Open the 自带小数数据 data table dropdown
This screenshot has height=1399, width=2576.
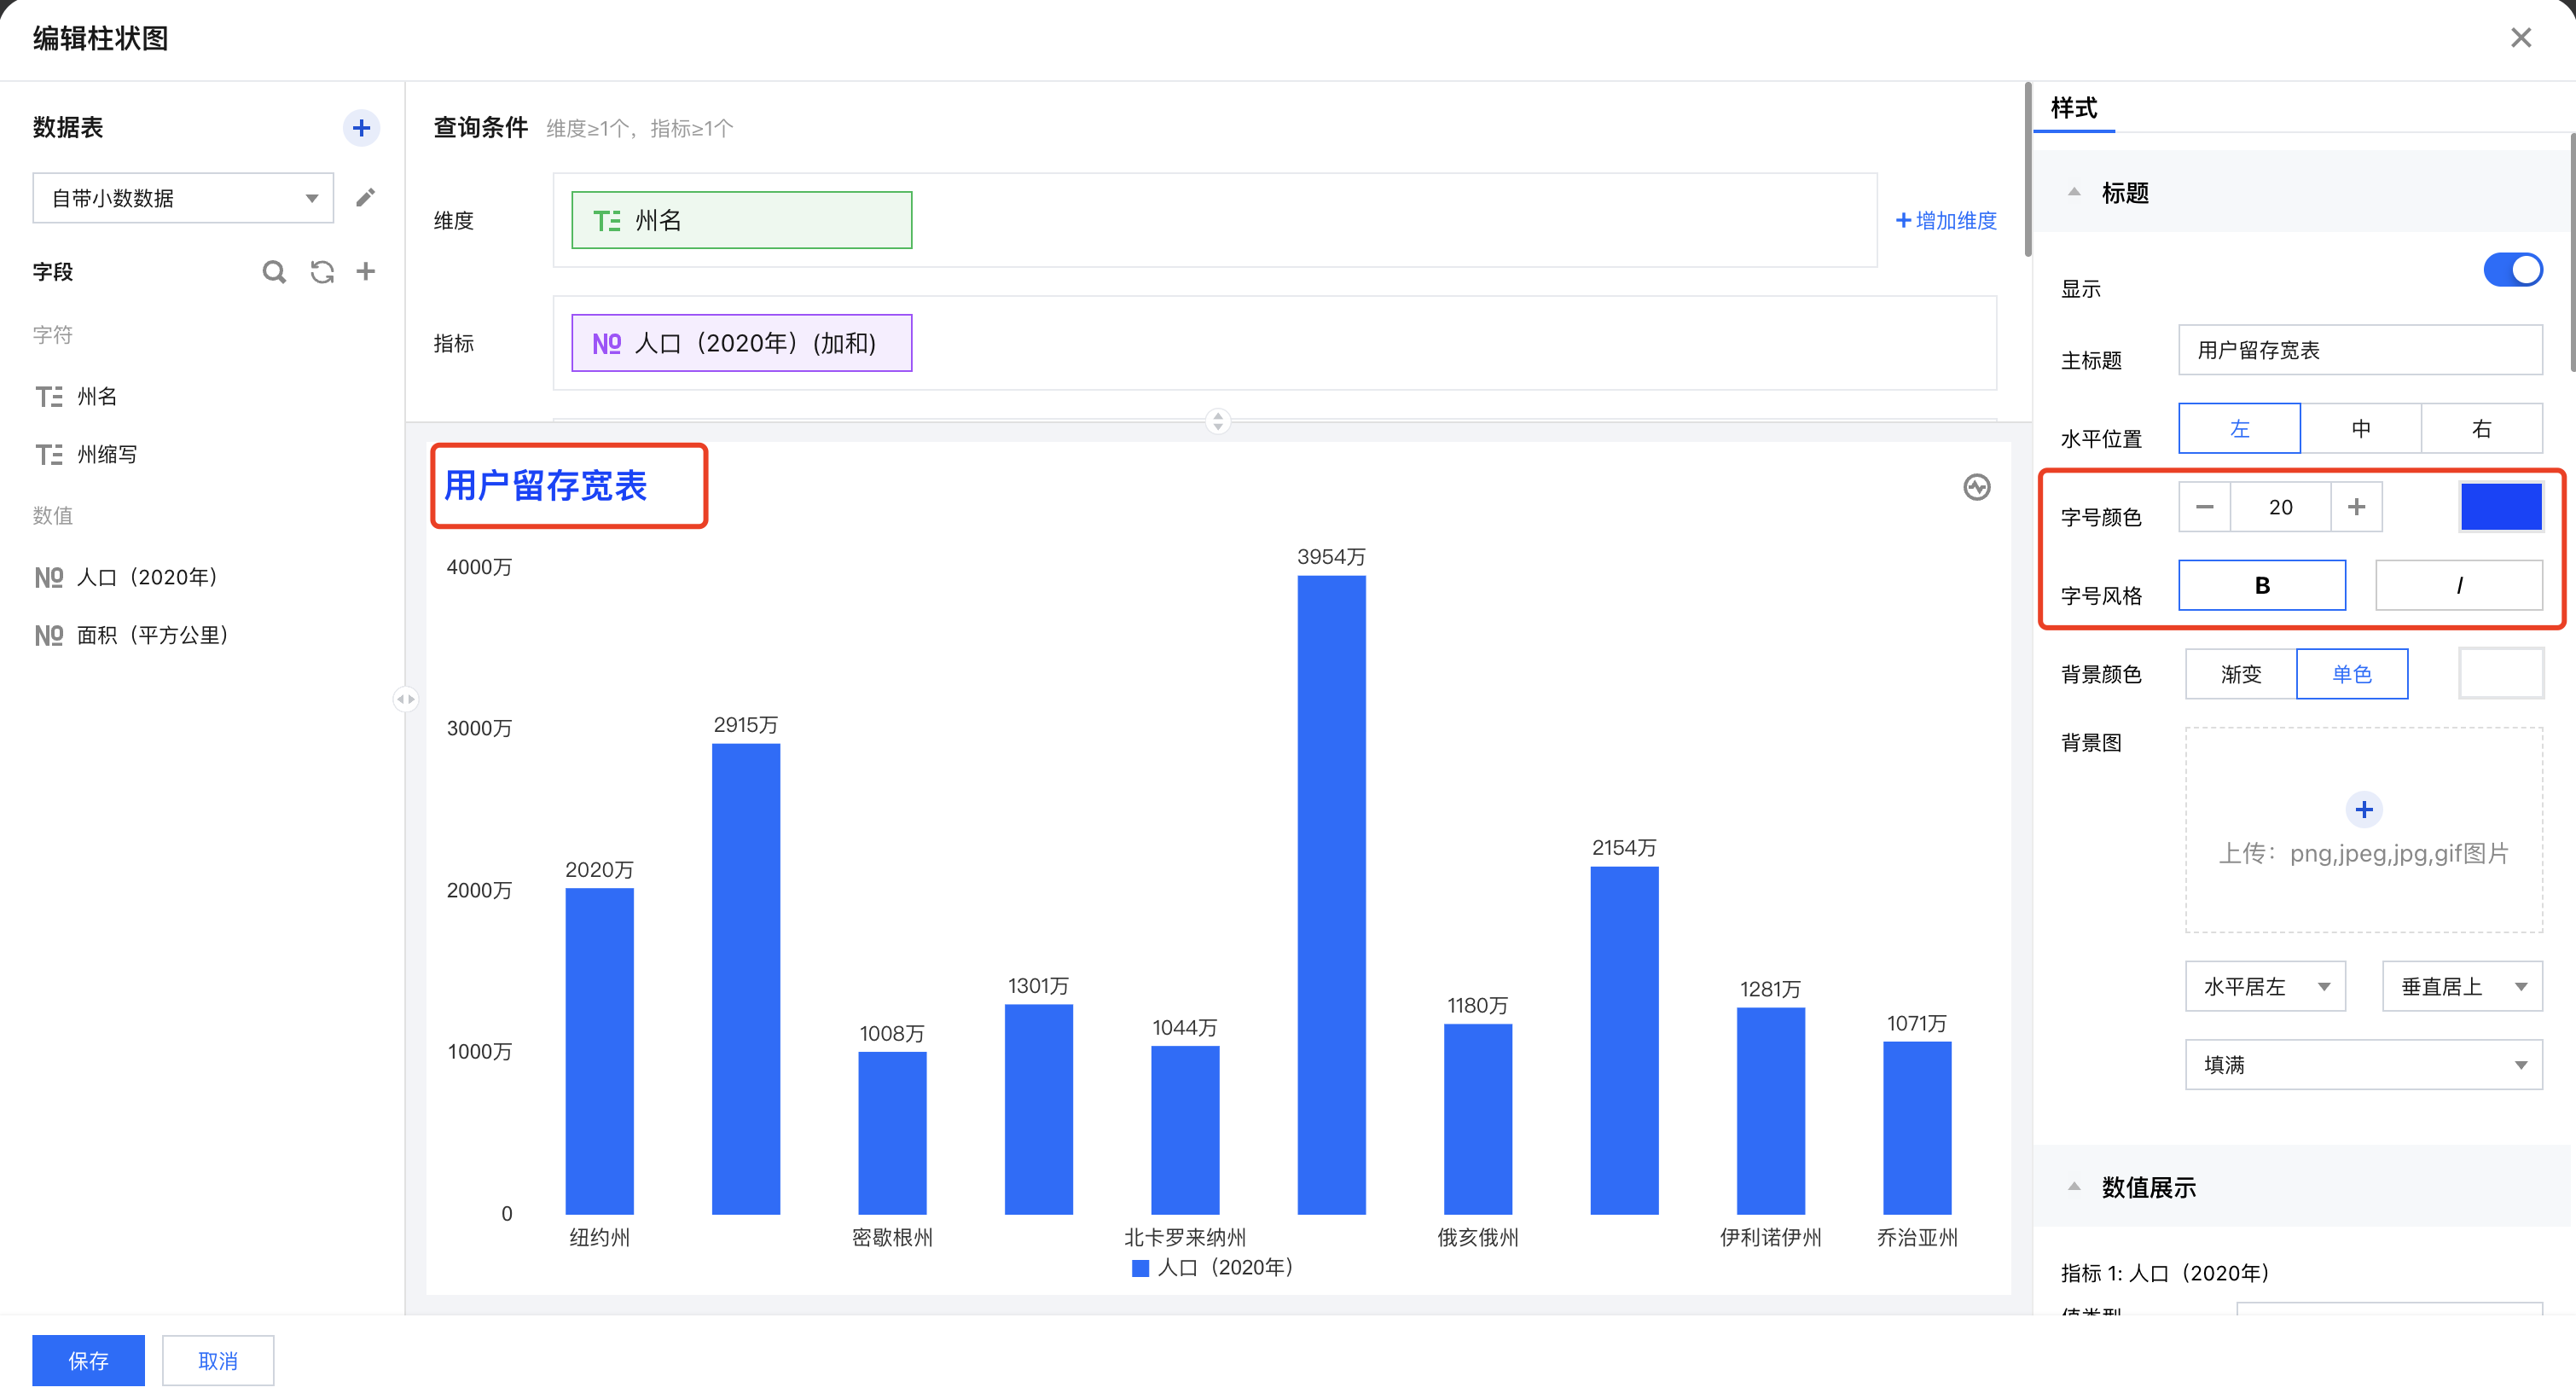(183, 198)
